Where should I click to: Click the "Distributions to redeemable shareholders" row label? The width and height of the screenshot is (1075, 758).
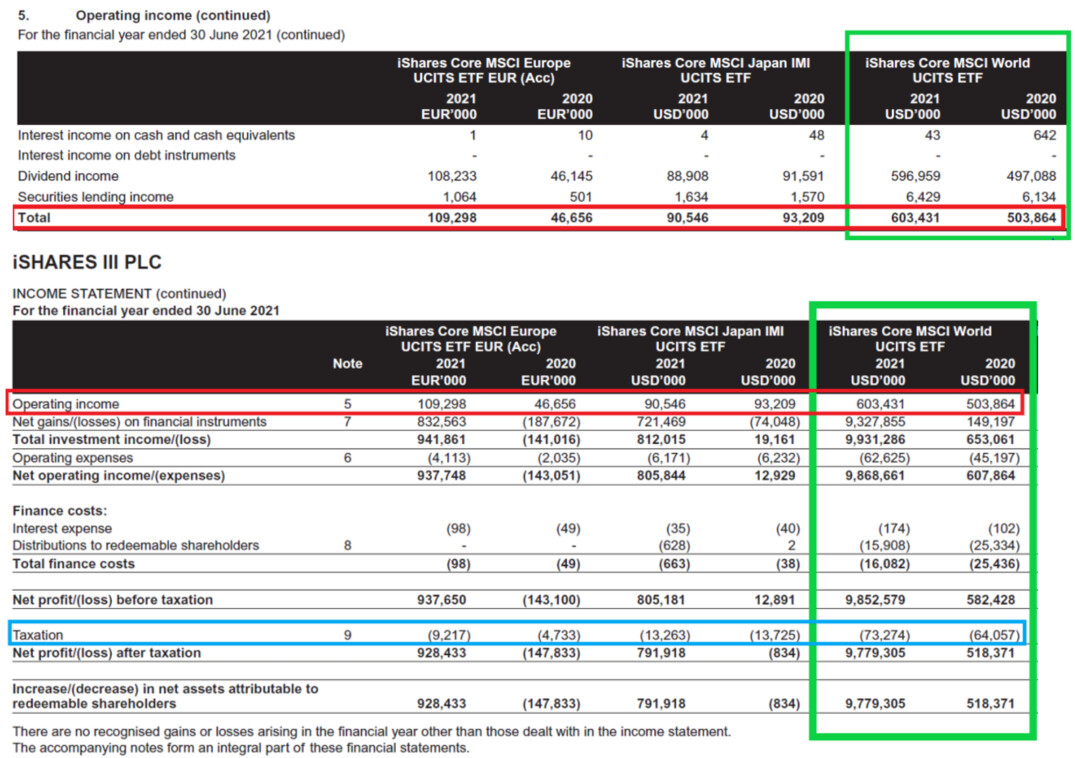pos(136,546)
